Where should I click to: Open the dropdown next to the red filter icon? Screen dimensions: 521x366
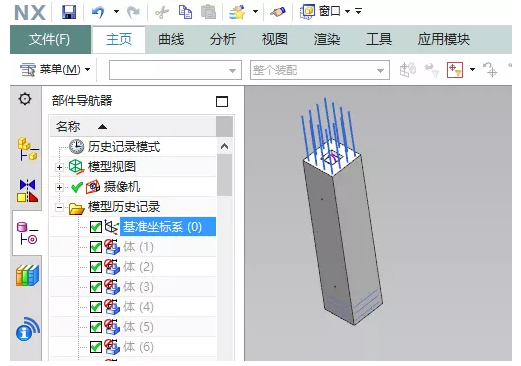coord(472,69)
